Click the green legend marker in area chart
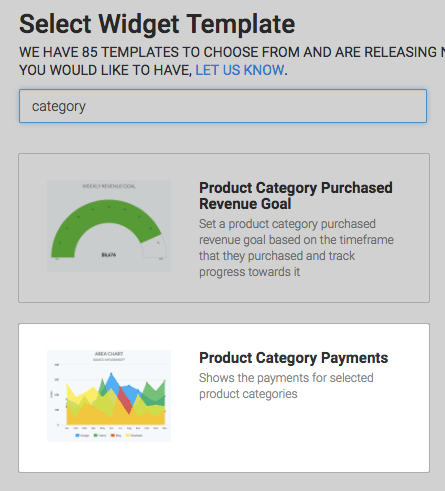Screen dimensions: 445x491 click(x=96, y=435)
